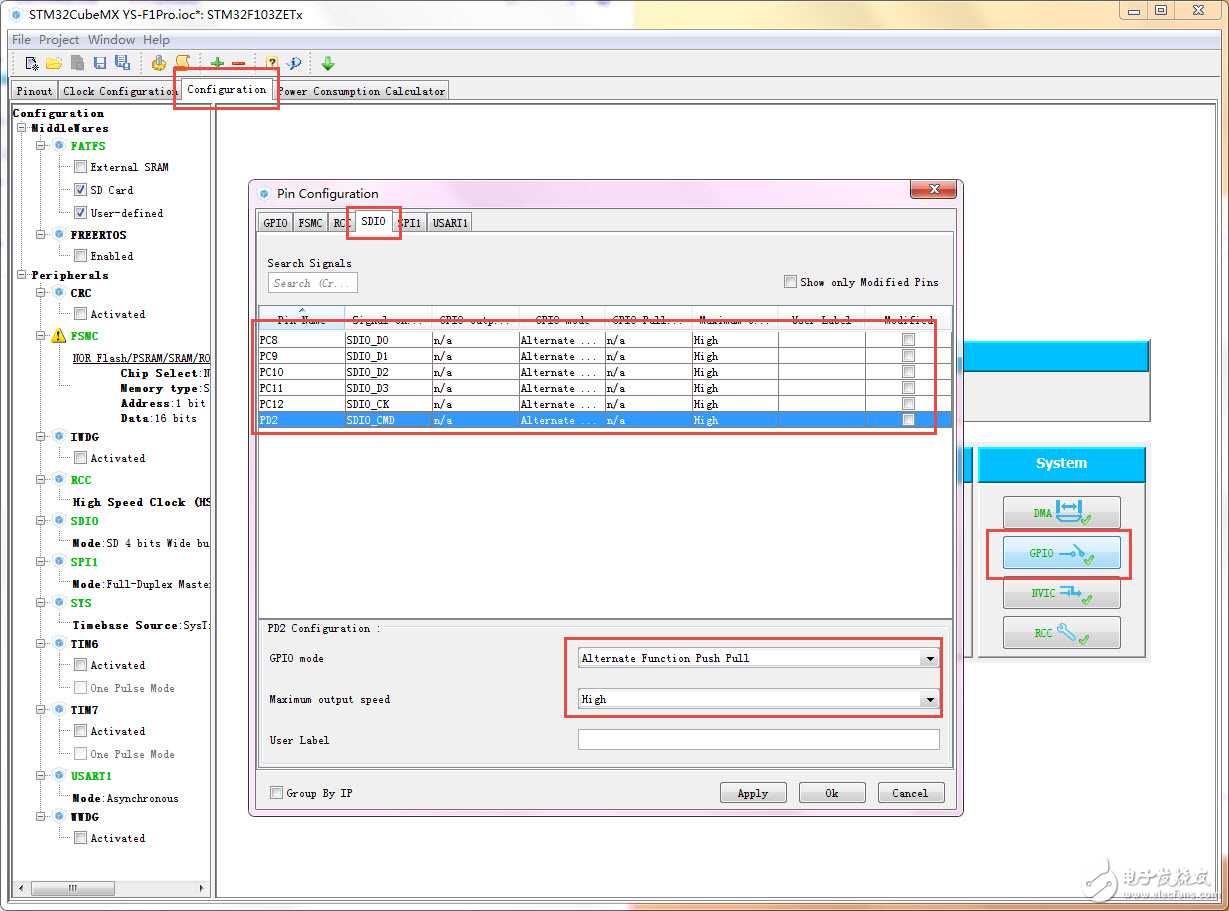Toggle Show only Modified Pins checkbox

[791, 282]
